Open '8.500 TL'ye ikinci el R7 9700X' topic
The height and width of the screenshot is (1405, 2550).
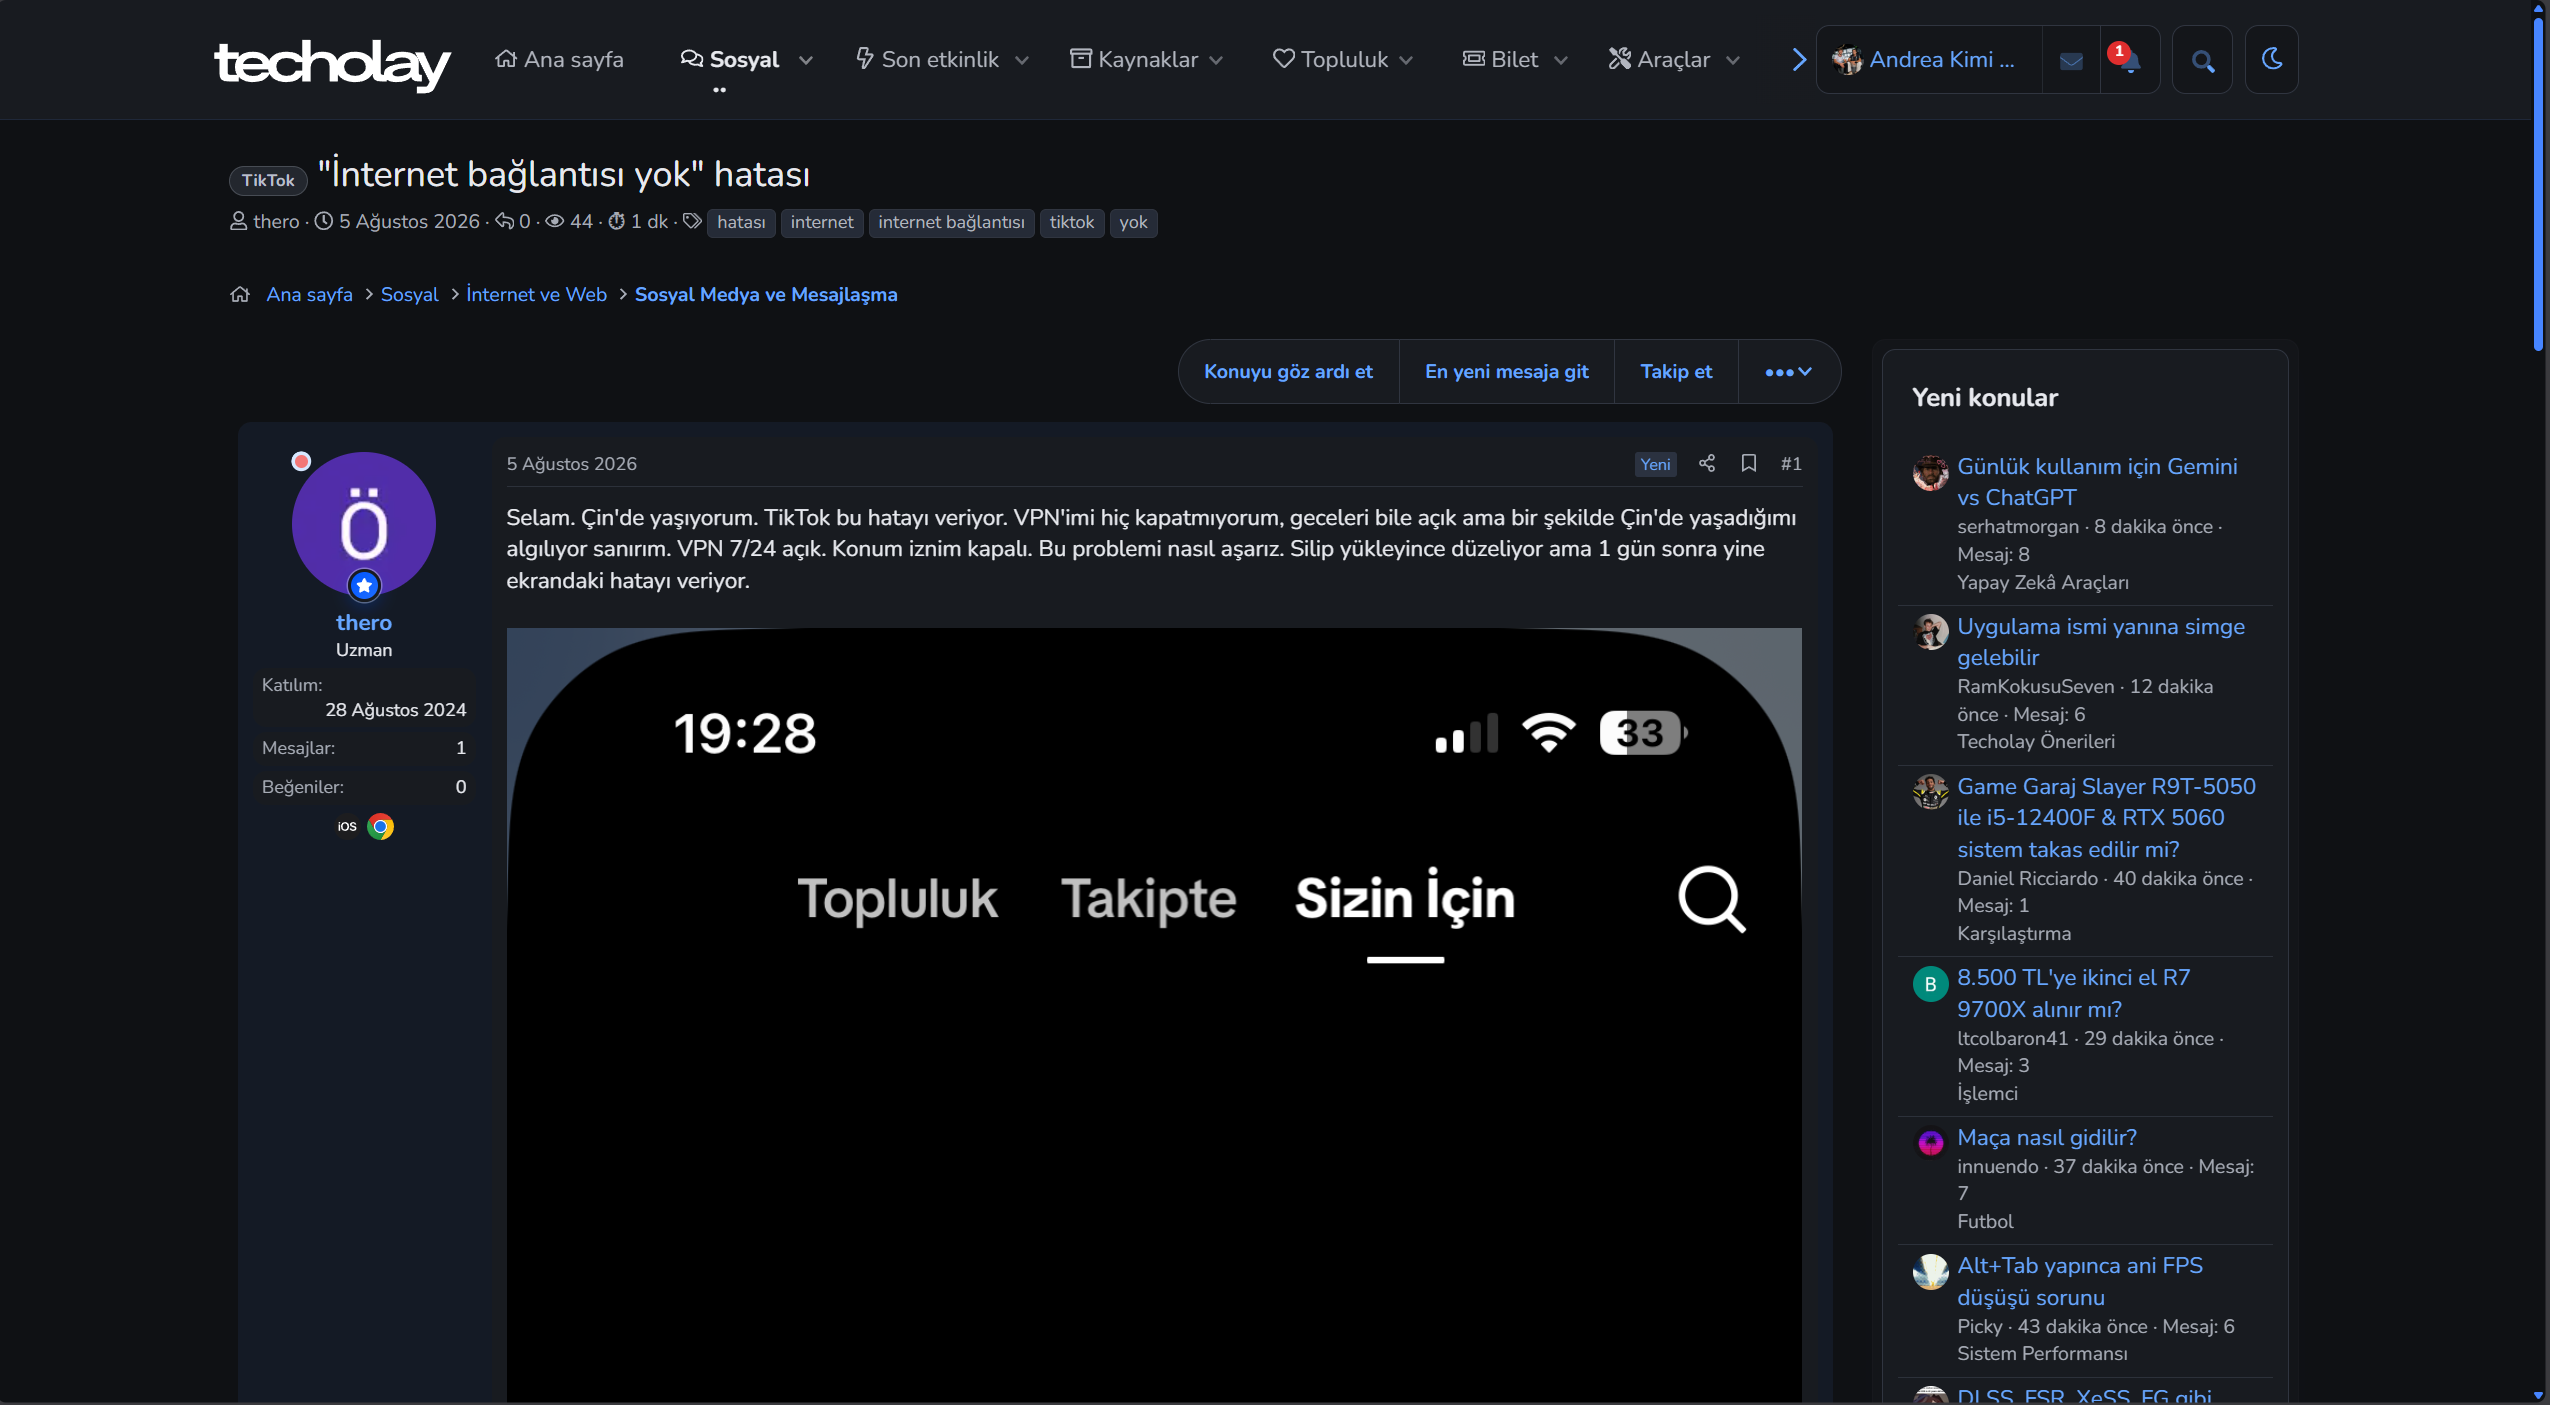[2073, 993]
